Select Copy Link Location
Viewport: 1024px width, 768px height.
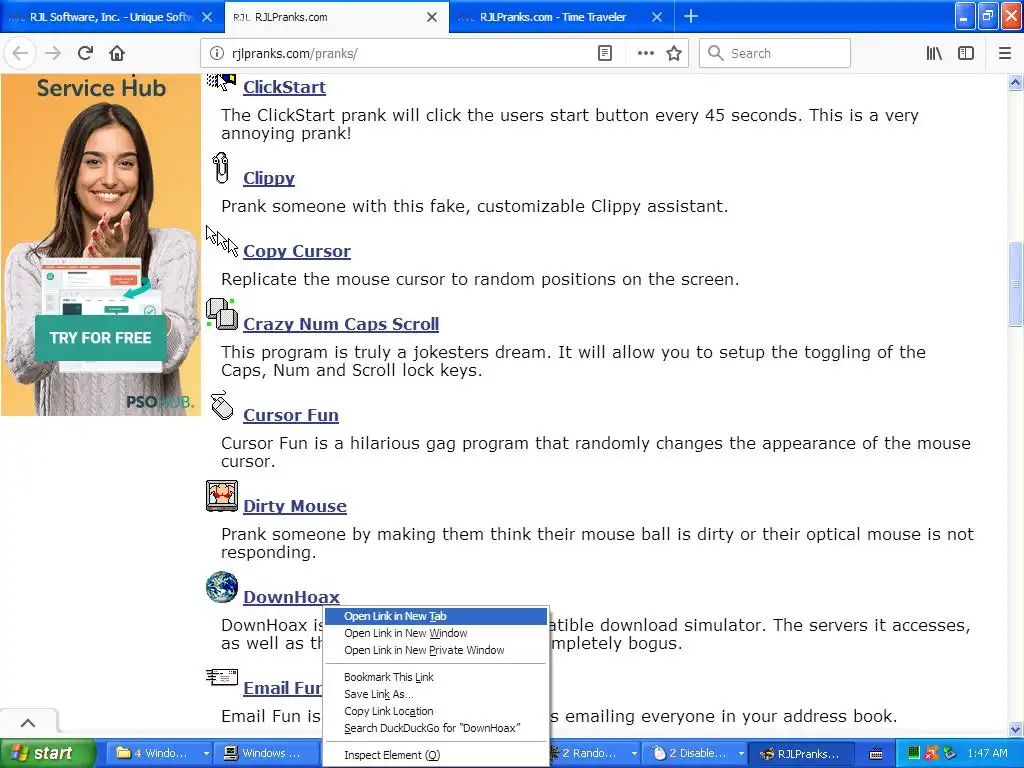pos(436,711)
